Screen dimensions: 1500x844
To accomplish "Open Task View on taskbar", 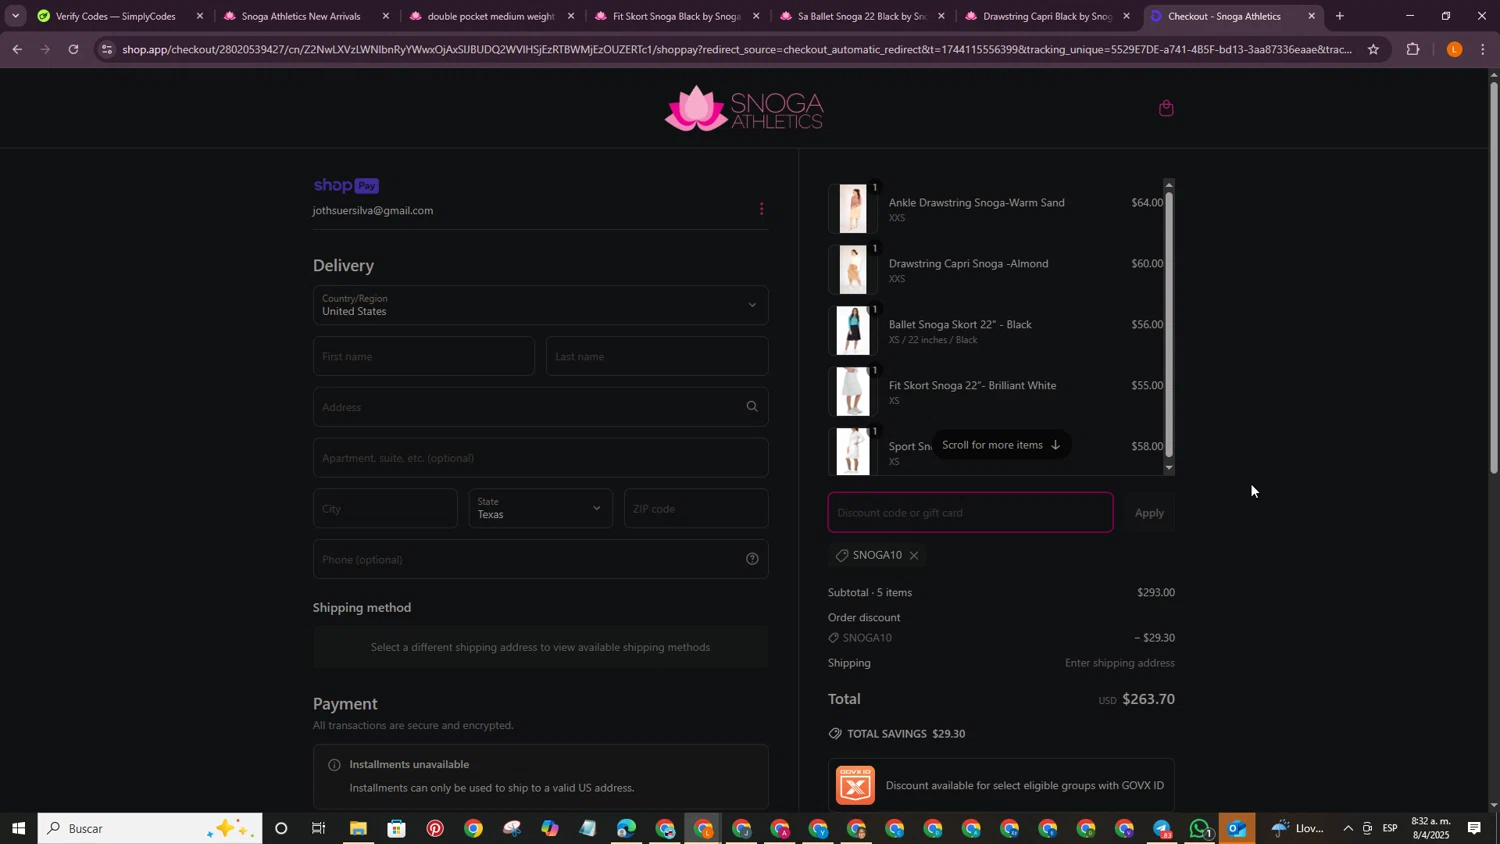I will [x=319, y=829].
